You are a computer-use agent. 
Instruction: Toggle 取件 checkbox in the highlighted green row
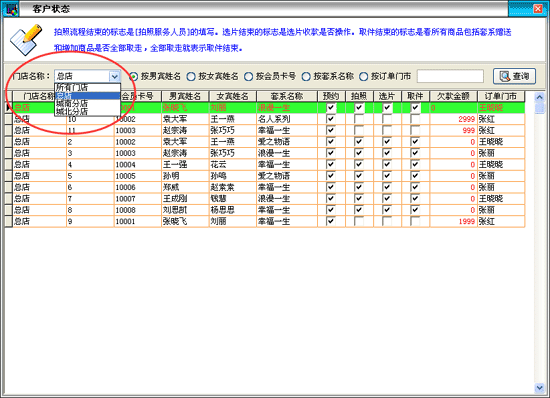(415, 108)
